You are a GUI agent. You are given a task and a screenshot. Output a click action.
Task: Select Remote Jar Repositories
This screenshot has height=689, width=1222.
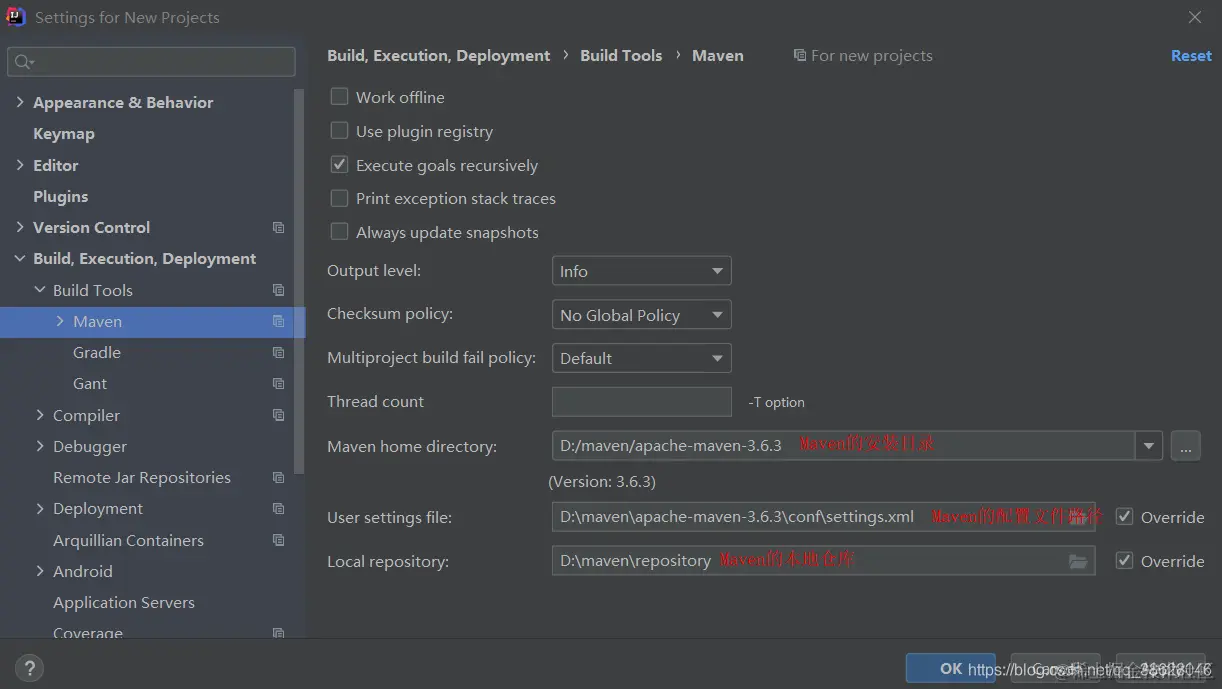coord(142,478)
